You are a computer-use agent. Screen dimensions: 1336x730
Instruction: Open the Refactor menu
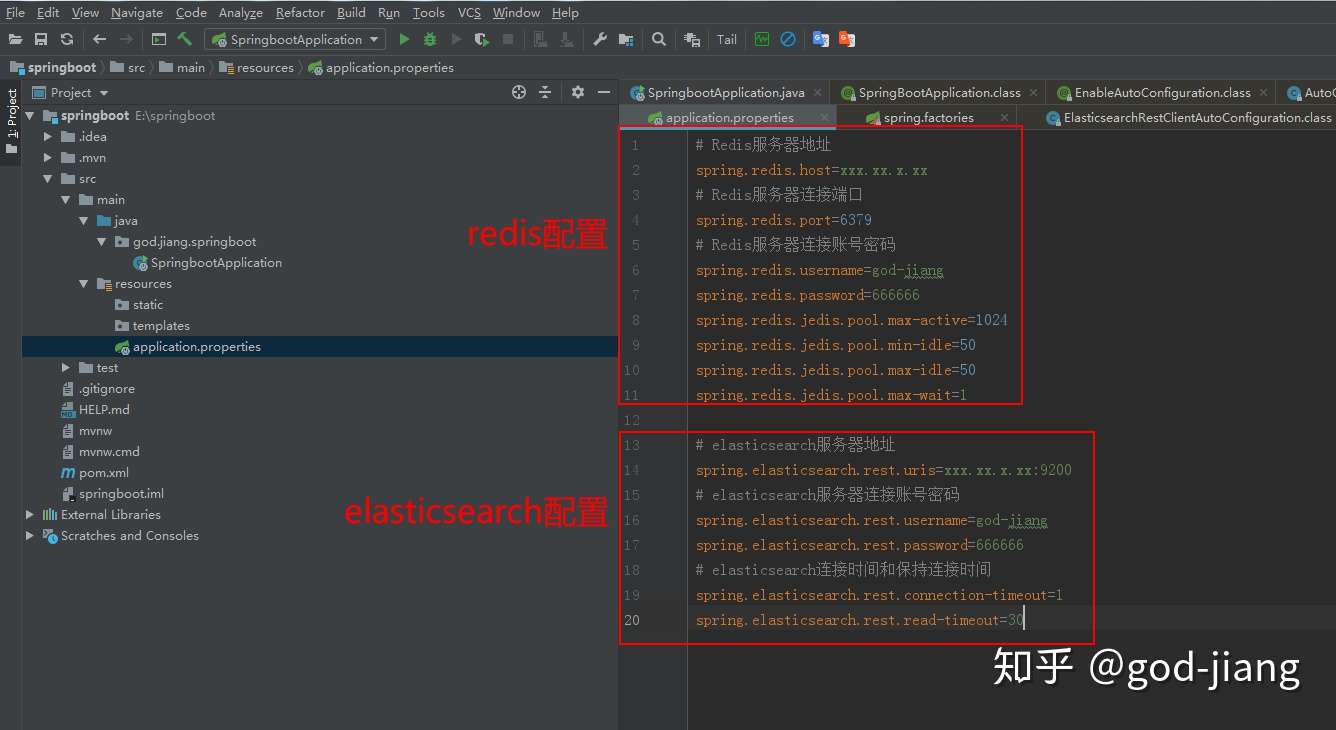pos(300,13)
